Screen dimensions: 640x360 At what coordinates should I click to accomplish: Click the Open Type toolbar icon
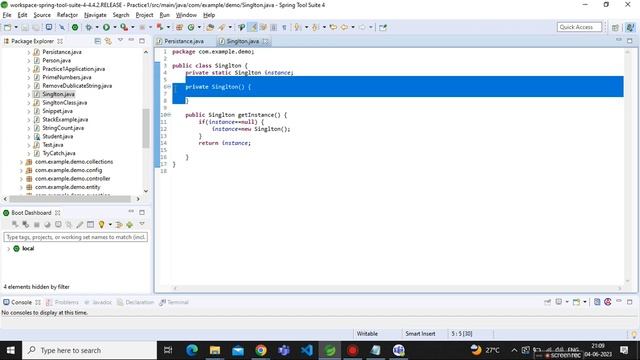pyautogui.click(x=210, y=27)
